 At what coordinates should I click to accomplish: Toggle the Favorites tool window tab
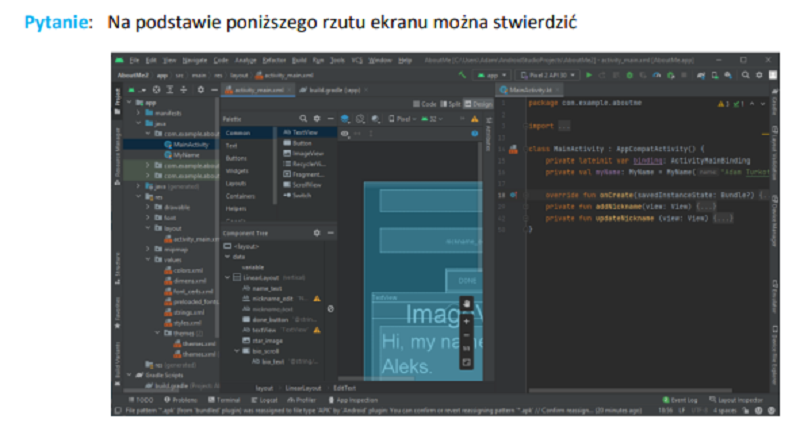pos(117,312)
